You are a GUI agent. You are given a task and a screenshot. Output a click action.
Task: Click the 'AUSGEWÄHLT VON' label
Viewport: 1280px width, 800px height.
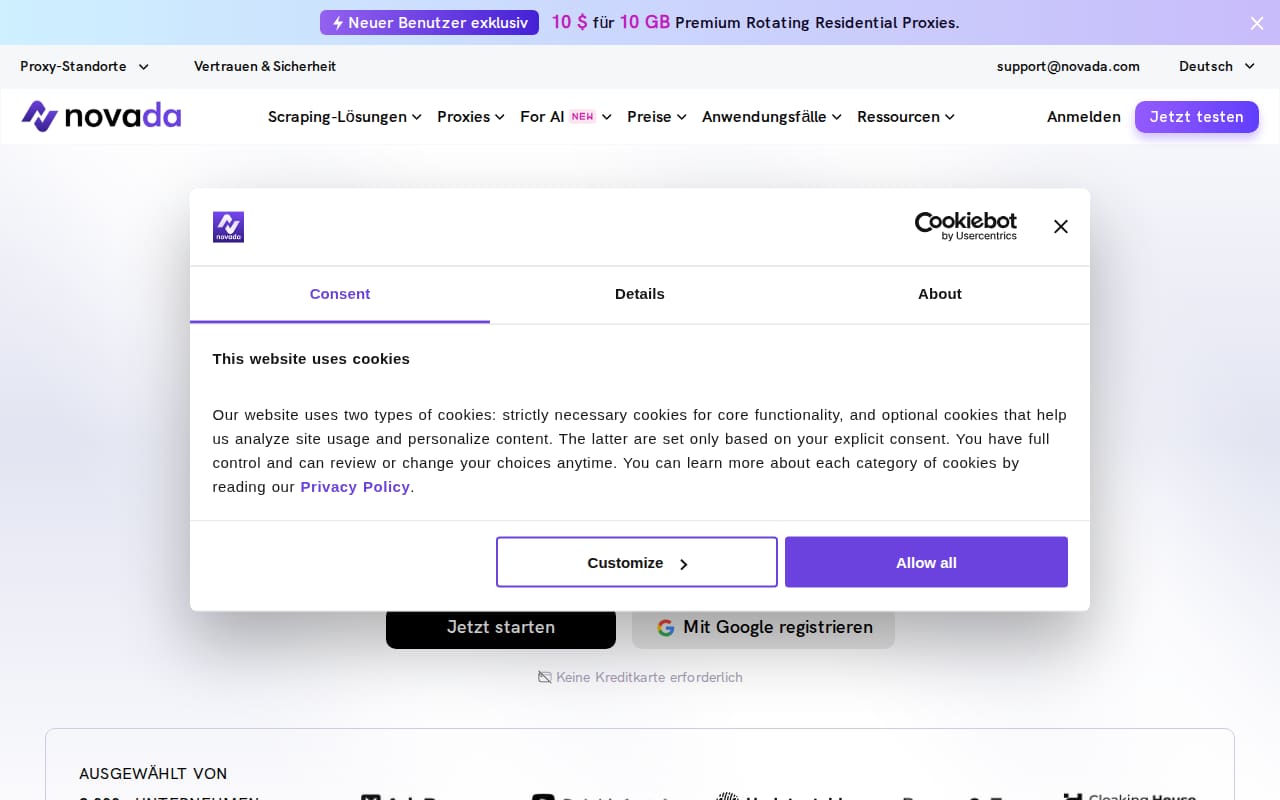point(153,774)
